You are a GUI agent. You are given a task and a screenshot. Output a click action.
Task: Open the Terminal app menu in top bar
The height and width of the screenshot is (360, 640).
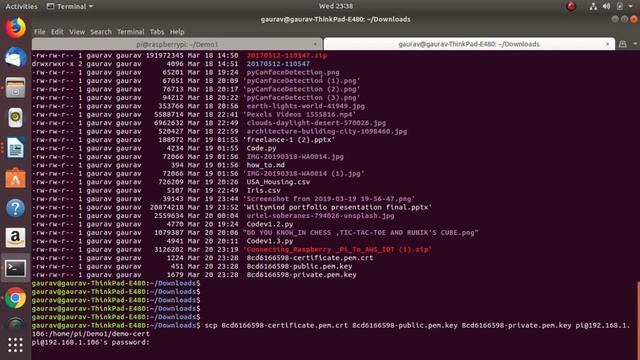[x=70, y=6]
